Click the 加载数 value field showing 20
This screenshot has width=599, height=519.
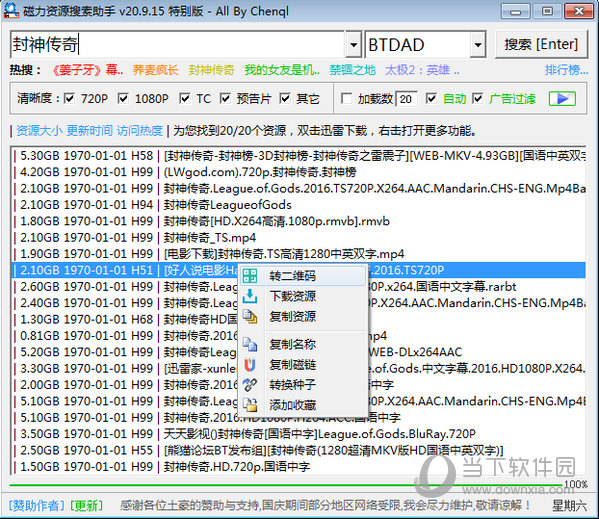tap(406, 99)
